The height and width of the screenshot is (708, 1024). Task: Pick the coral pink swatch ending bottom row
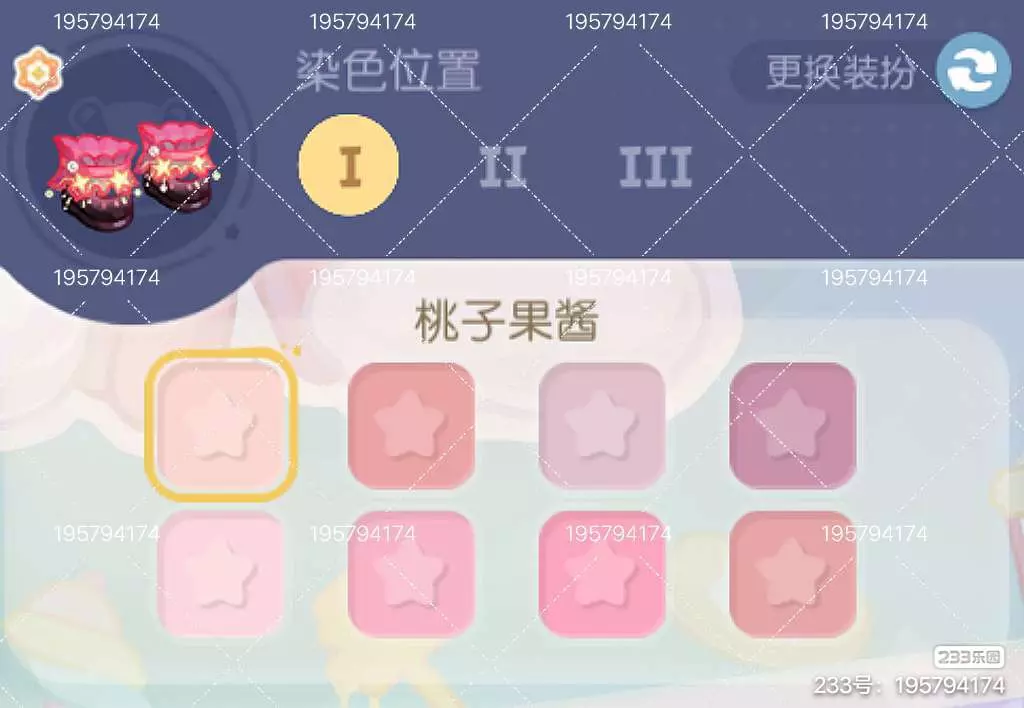click(792, 573)
